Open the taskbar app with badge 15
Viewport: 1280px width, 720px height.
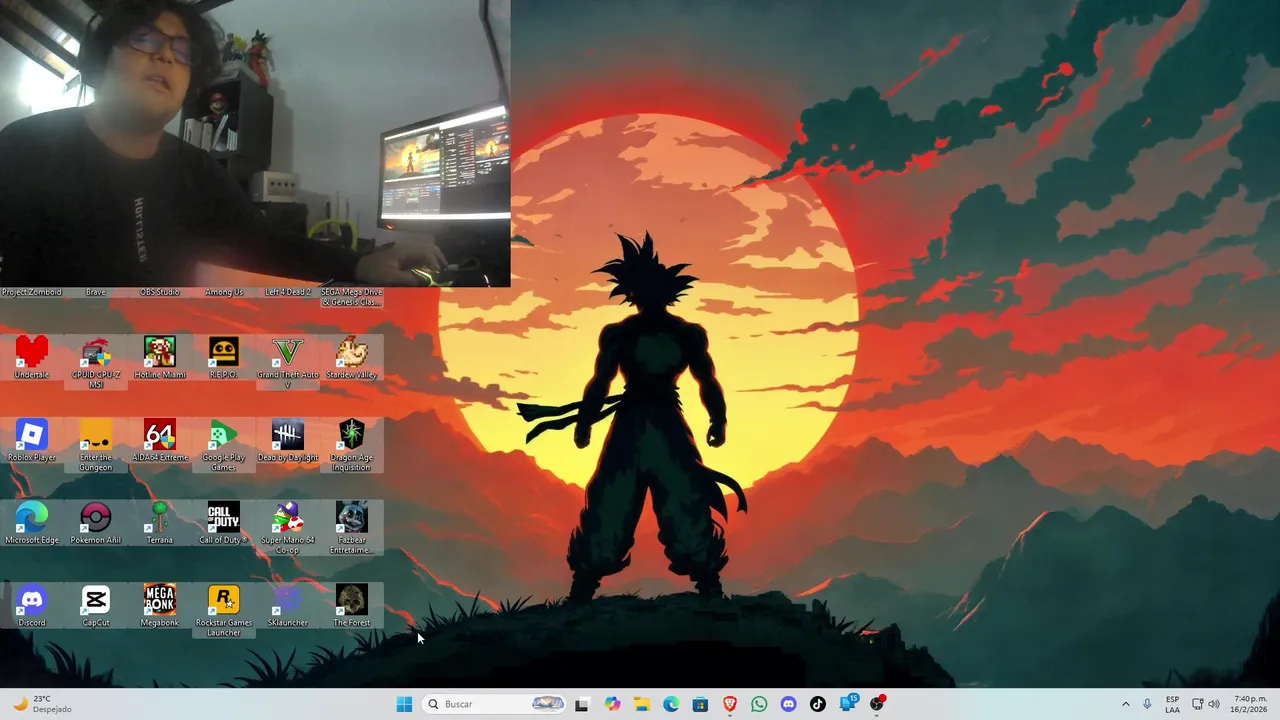coord(848,704)
